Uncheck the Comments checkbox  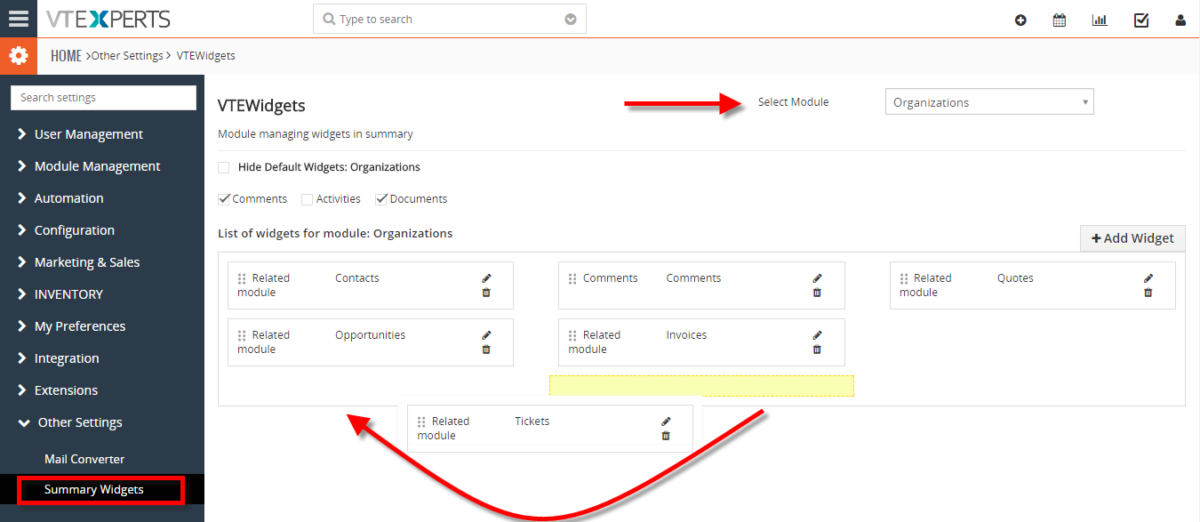click(x=224, y=199)
